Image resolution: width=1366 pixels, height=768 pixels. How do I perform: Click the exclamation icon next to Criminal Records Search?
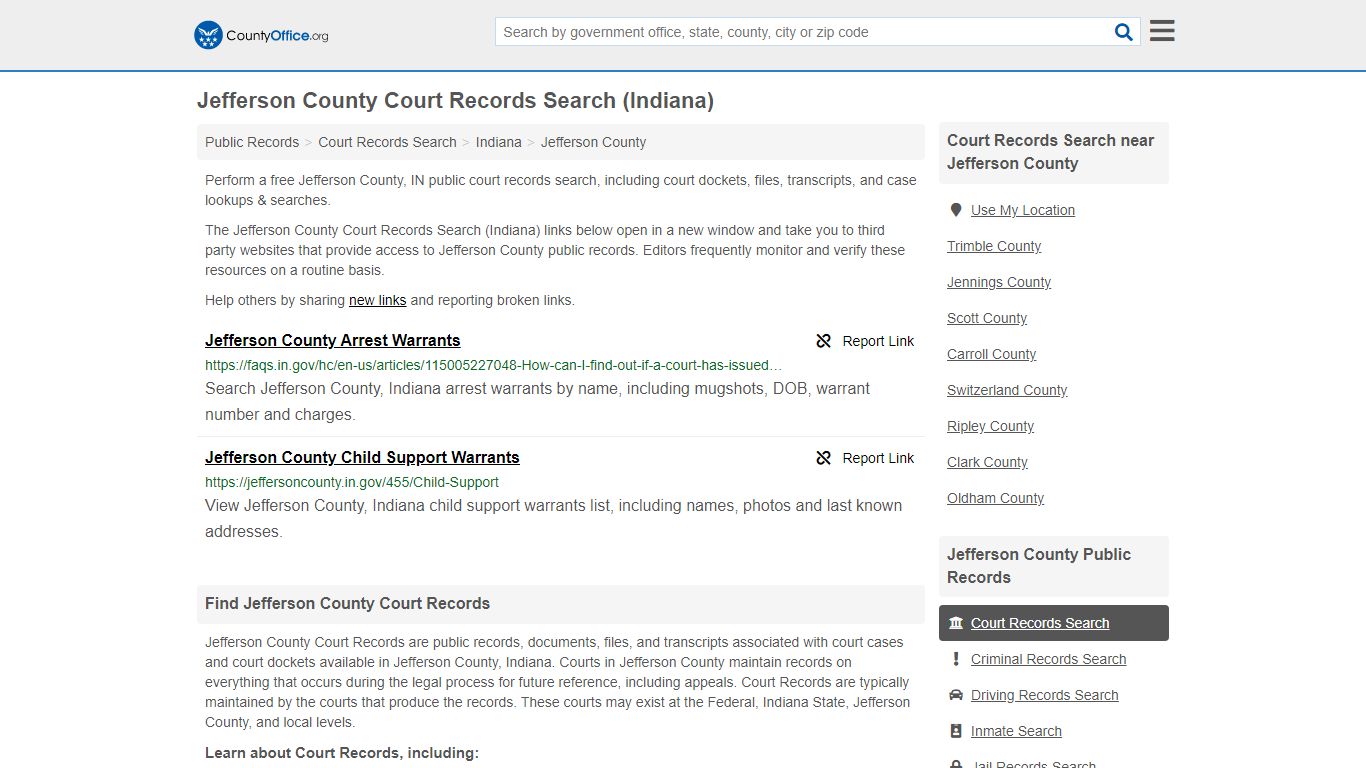tap(956, 659)
